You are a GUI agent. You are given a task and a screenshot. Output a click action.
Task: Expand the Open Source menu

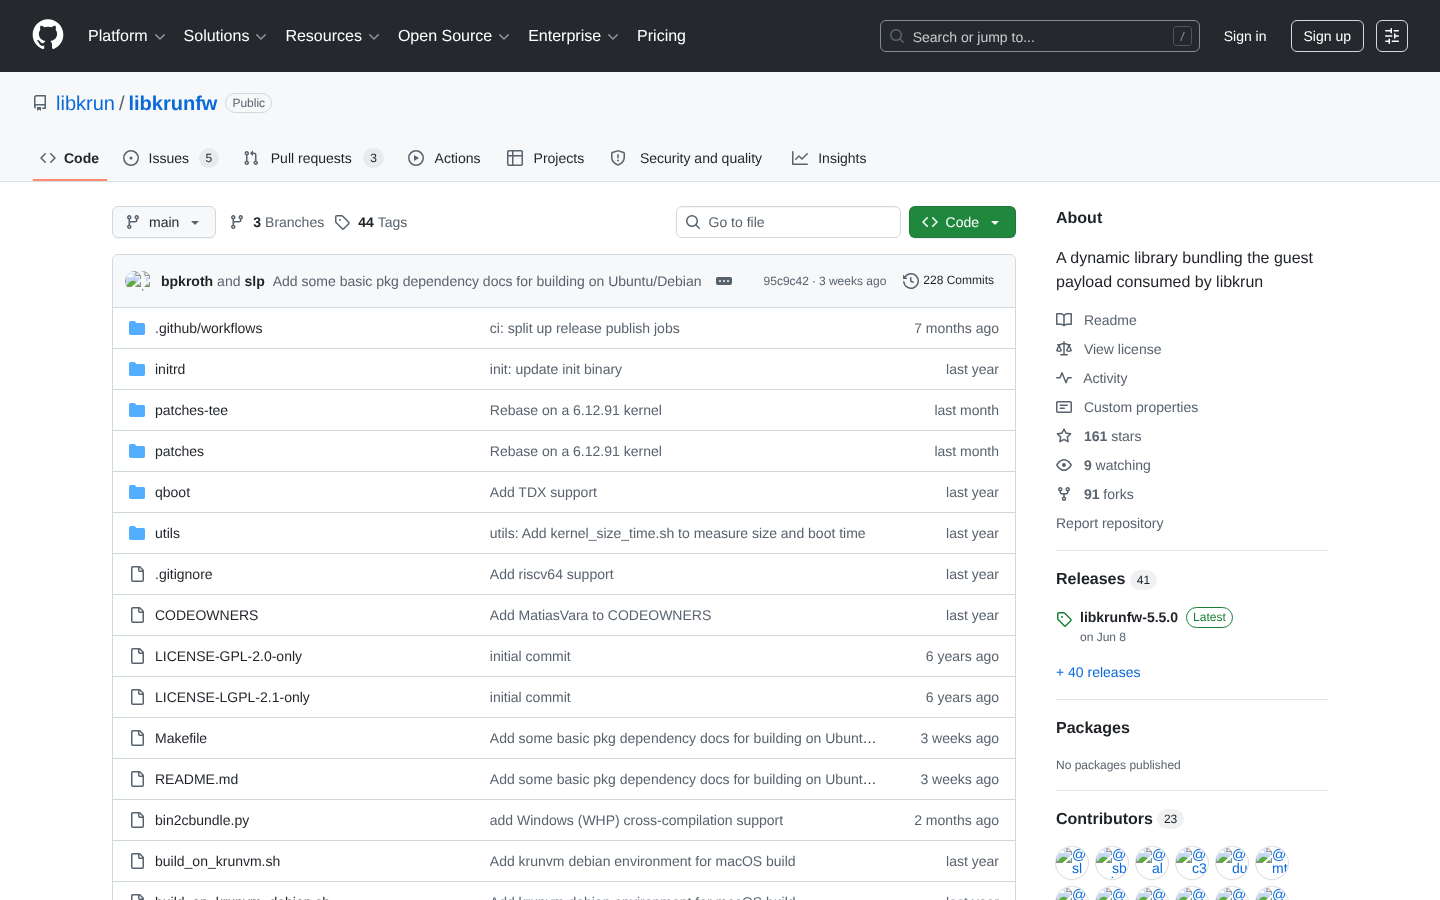(x=454, y=36)
